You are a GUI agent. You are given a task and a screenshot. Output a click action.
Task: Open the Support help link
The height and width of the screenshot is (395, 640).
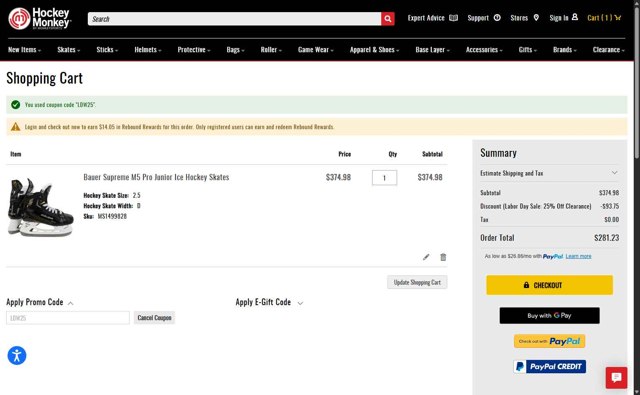pyautogui.click(x=484, y=18)
